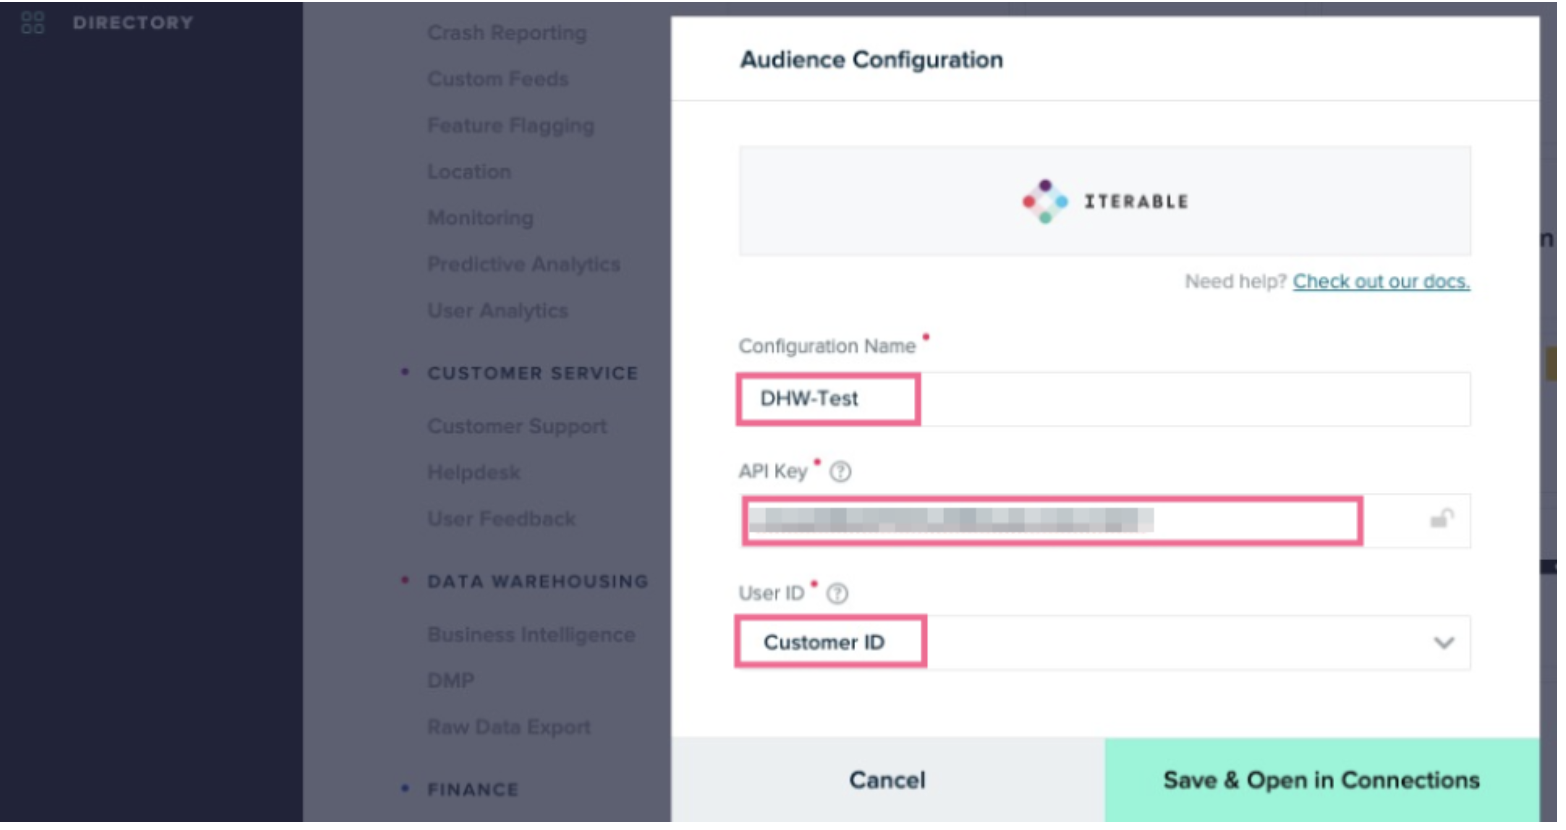This screenshot has width=1566, height=830.
Task: Expand the User ID dropdown arrow
Action: pos(1444,643)
